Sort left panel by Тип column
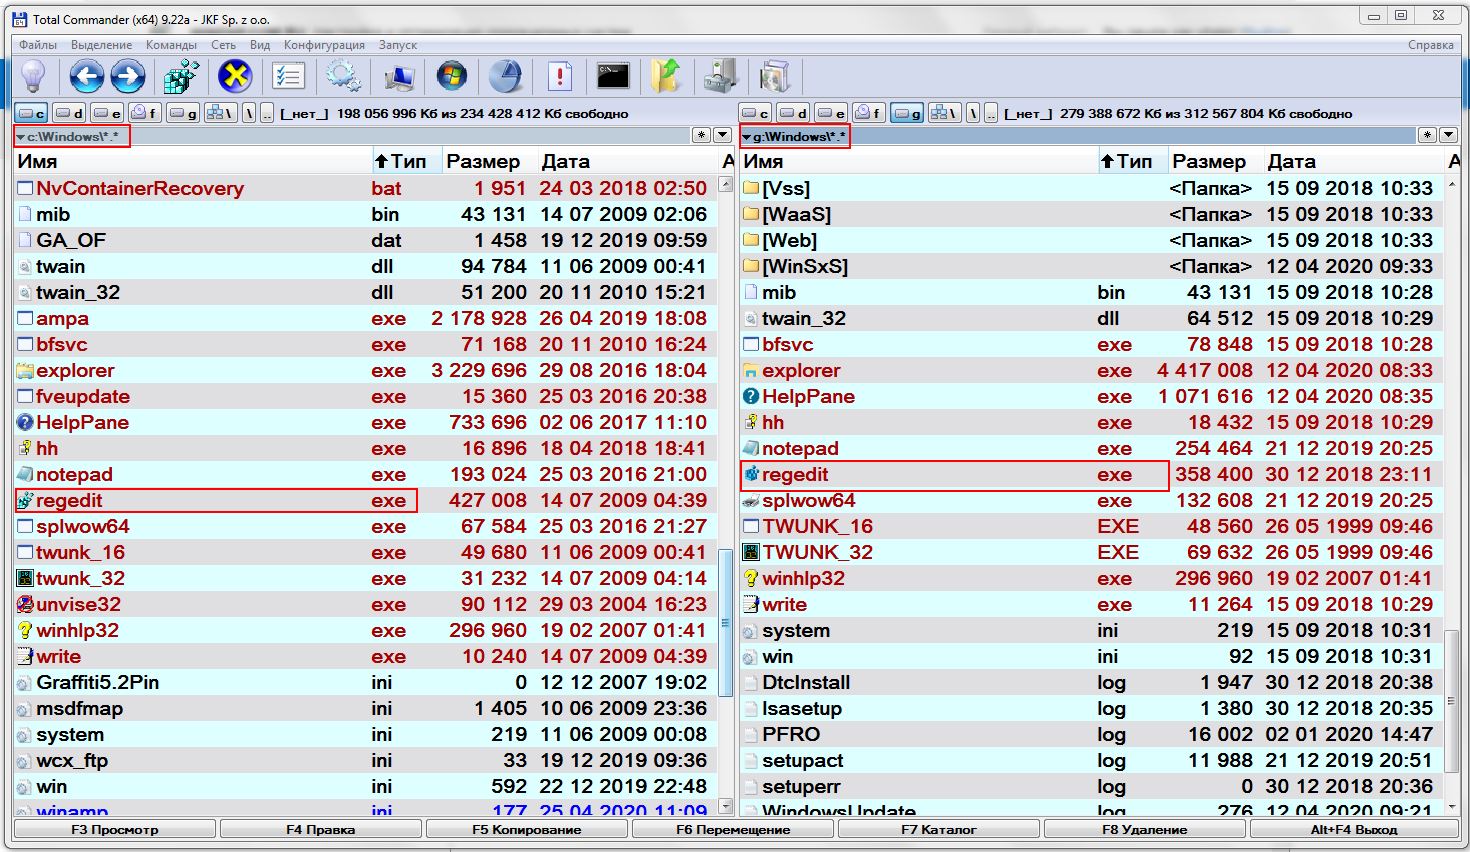 pyautogui.click(x=406, y=161)
